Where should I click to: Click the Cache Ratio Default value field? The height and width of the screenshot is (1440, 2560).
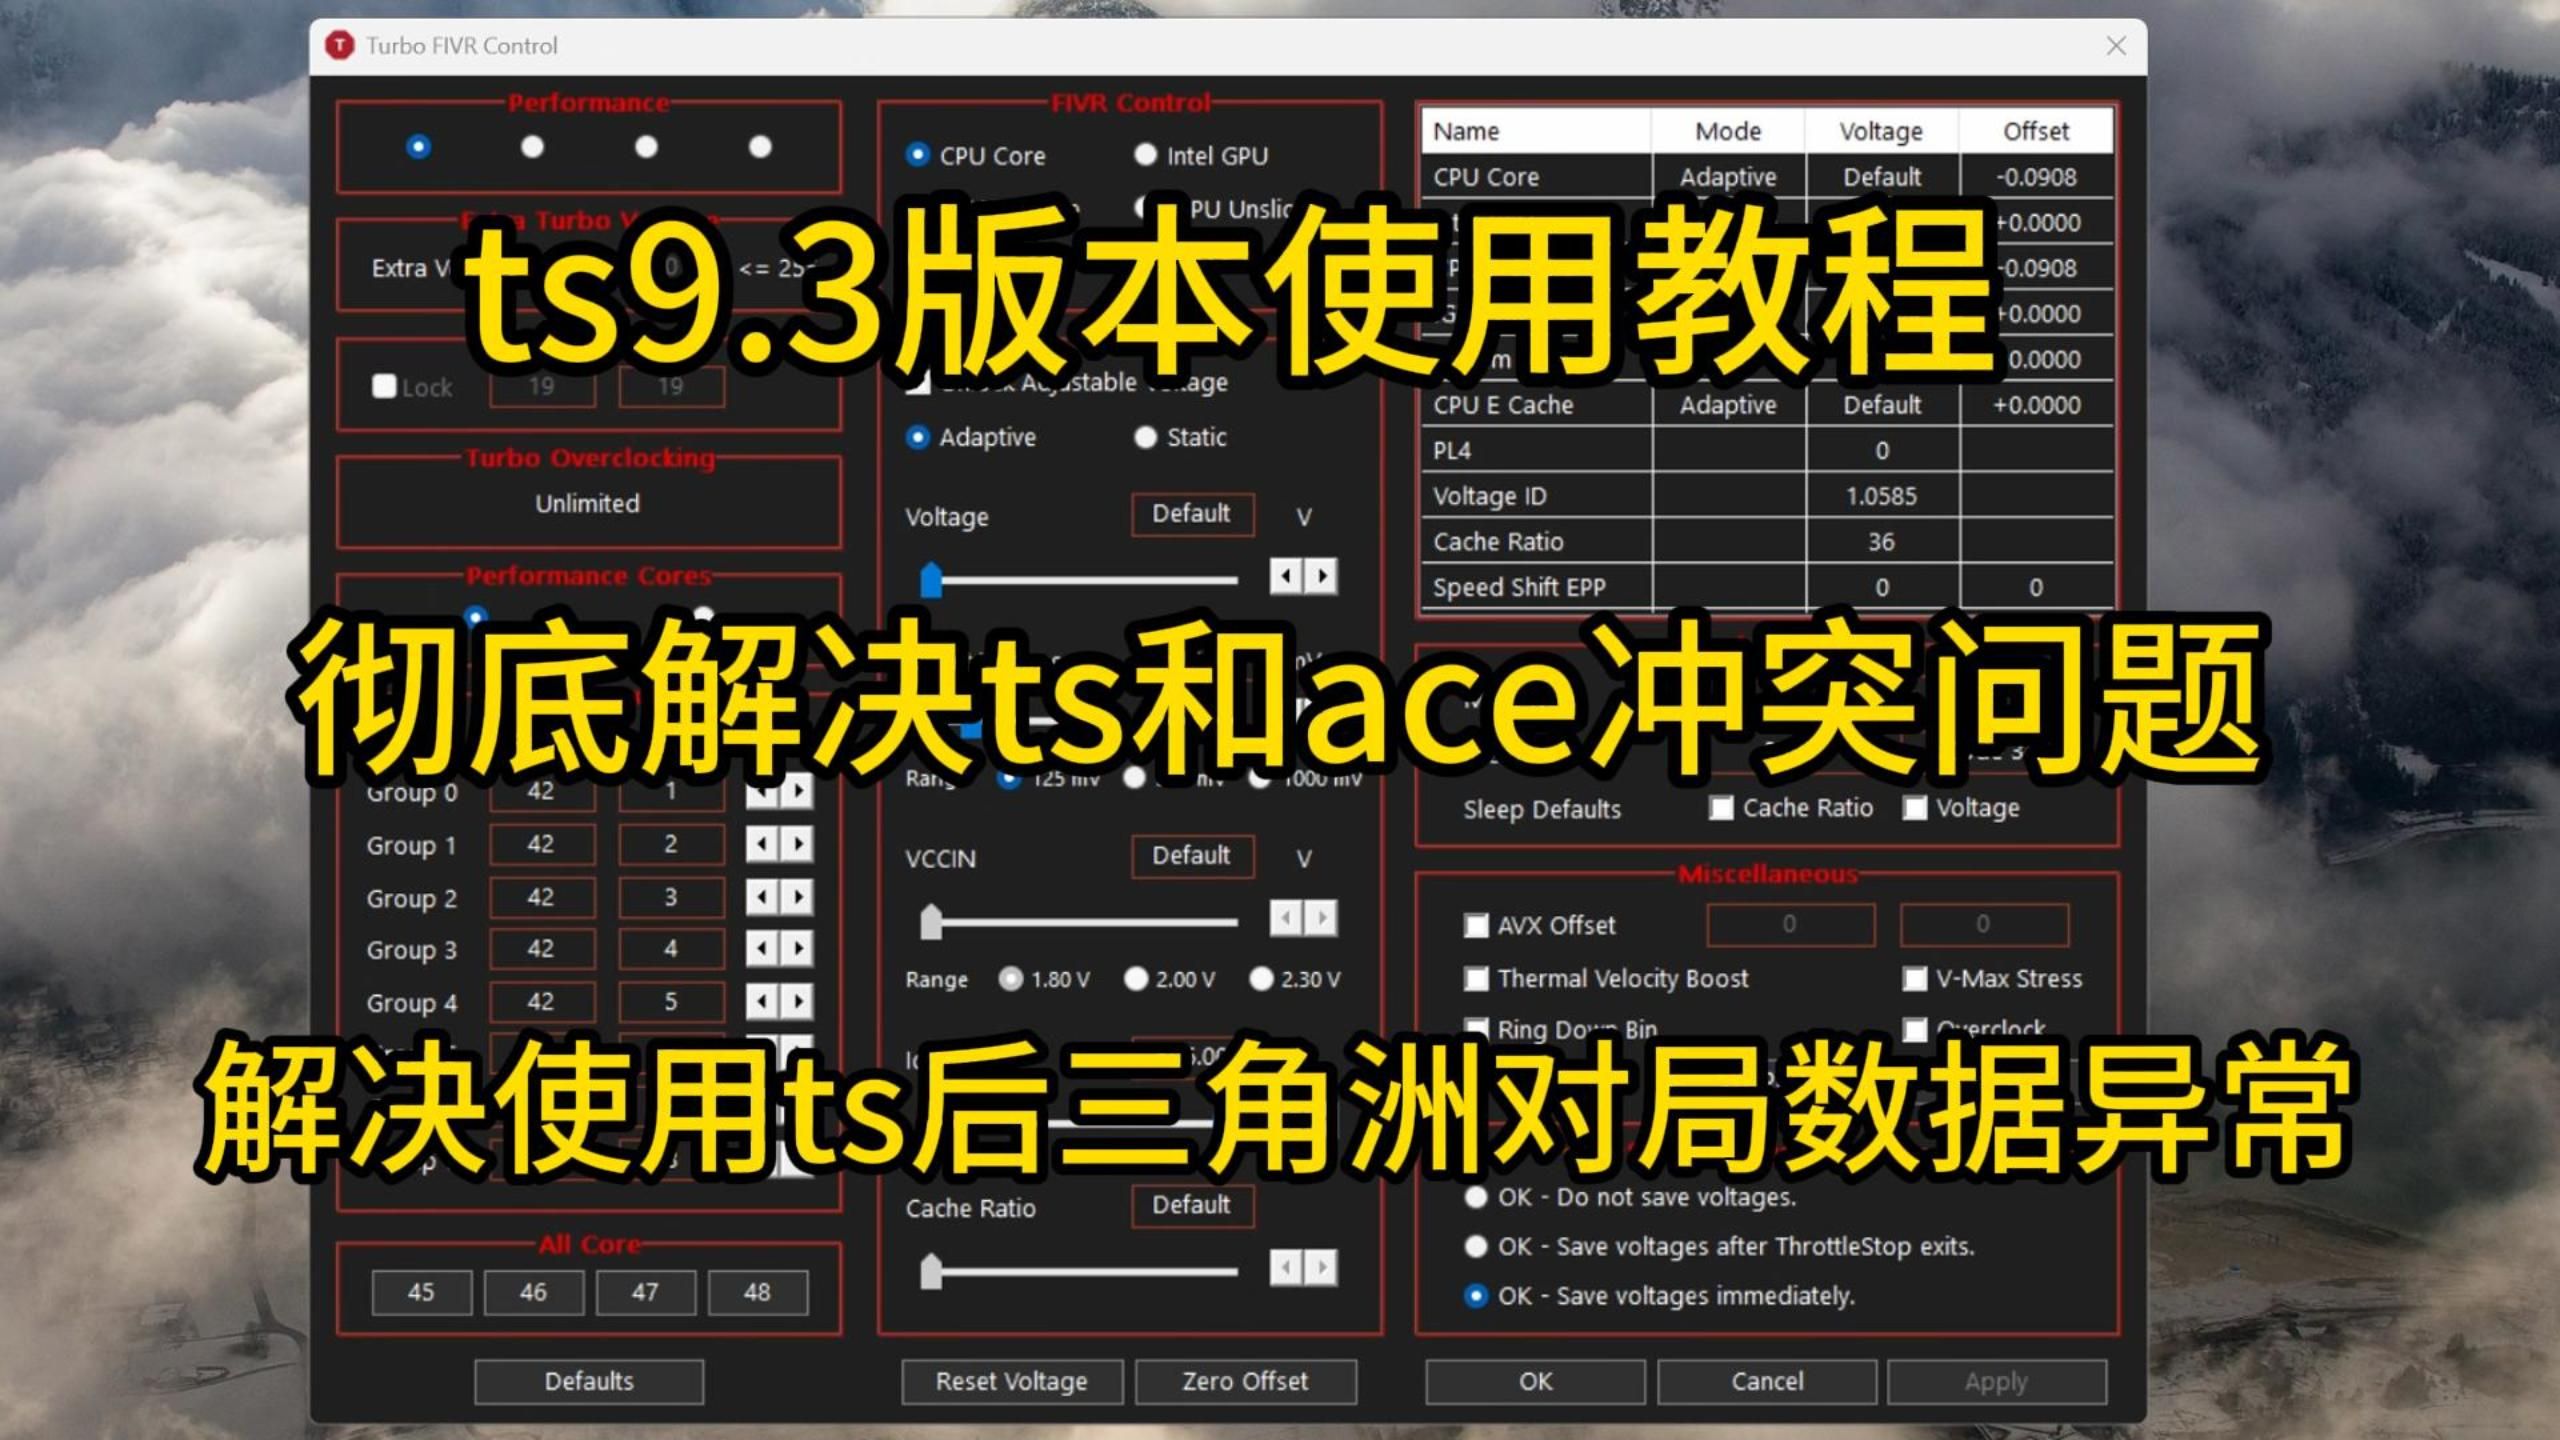(x=1192, y=1205)
